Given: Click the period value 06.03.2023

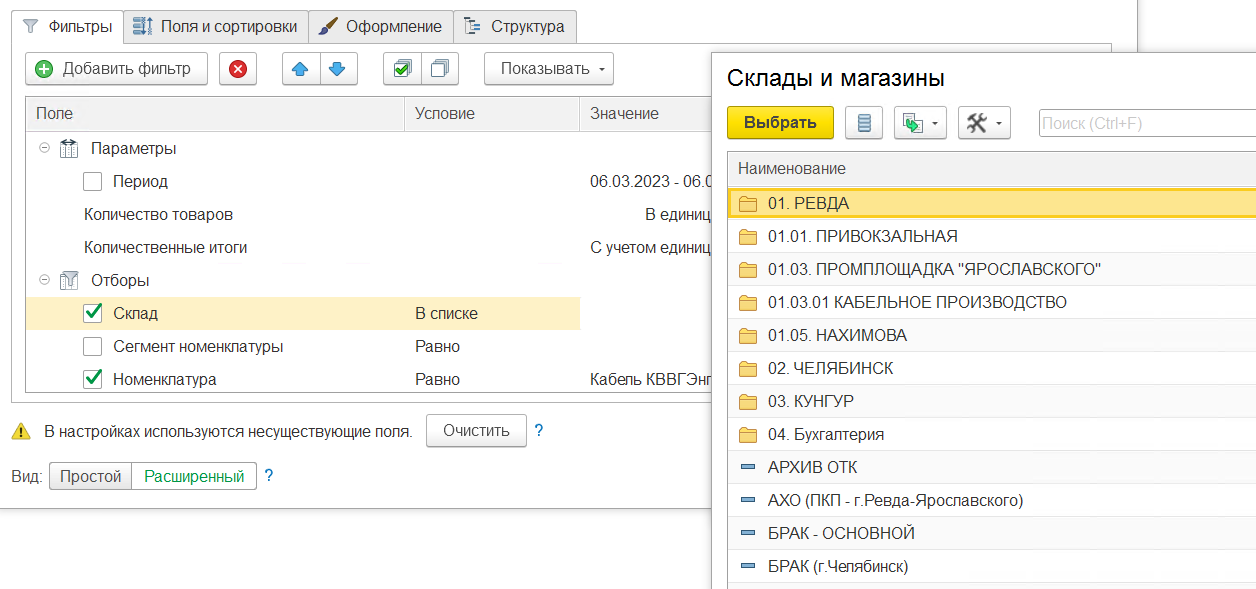Looking at the screenshot, I should click(x=649, y=181).
